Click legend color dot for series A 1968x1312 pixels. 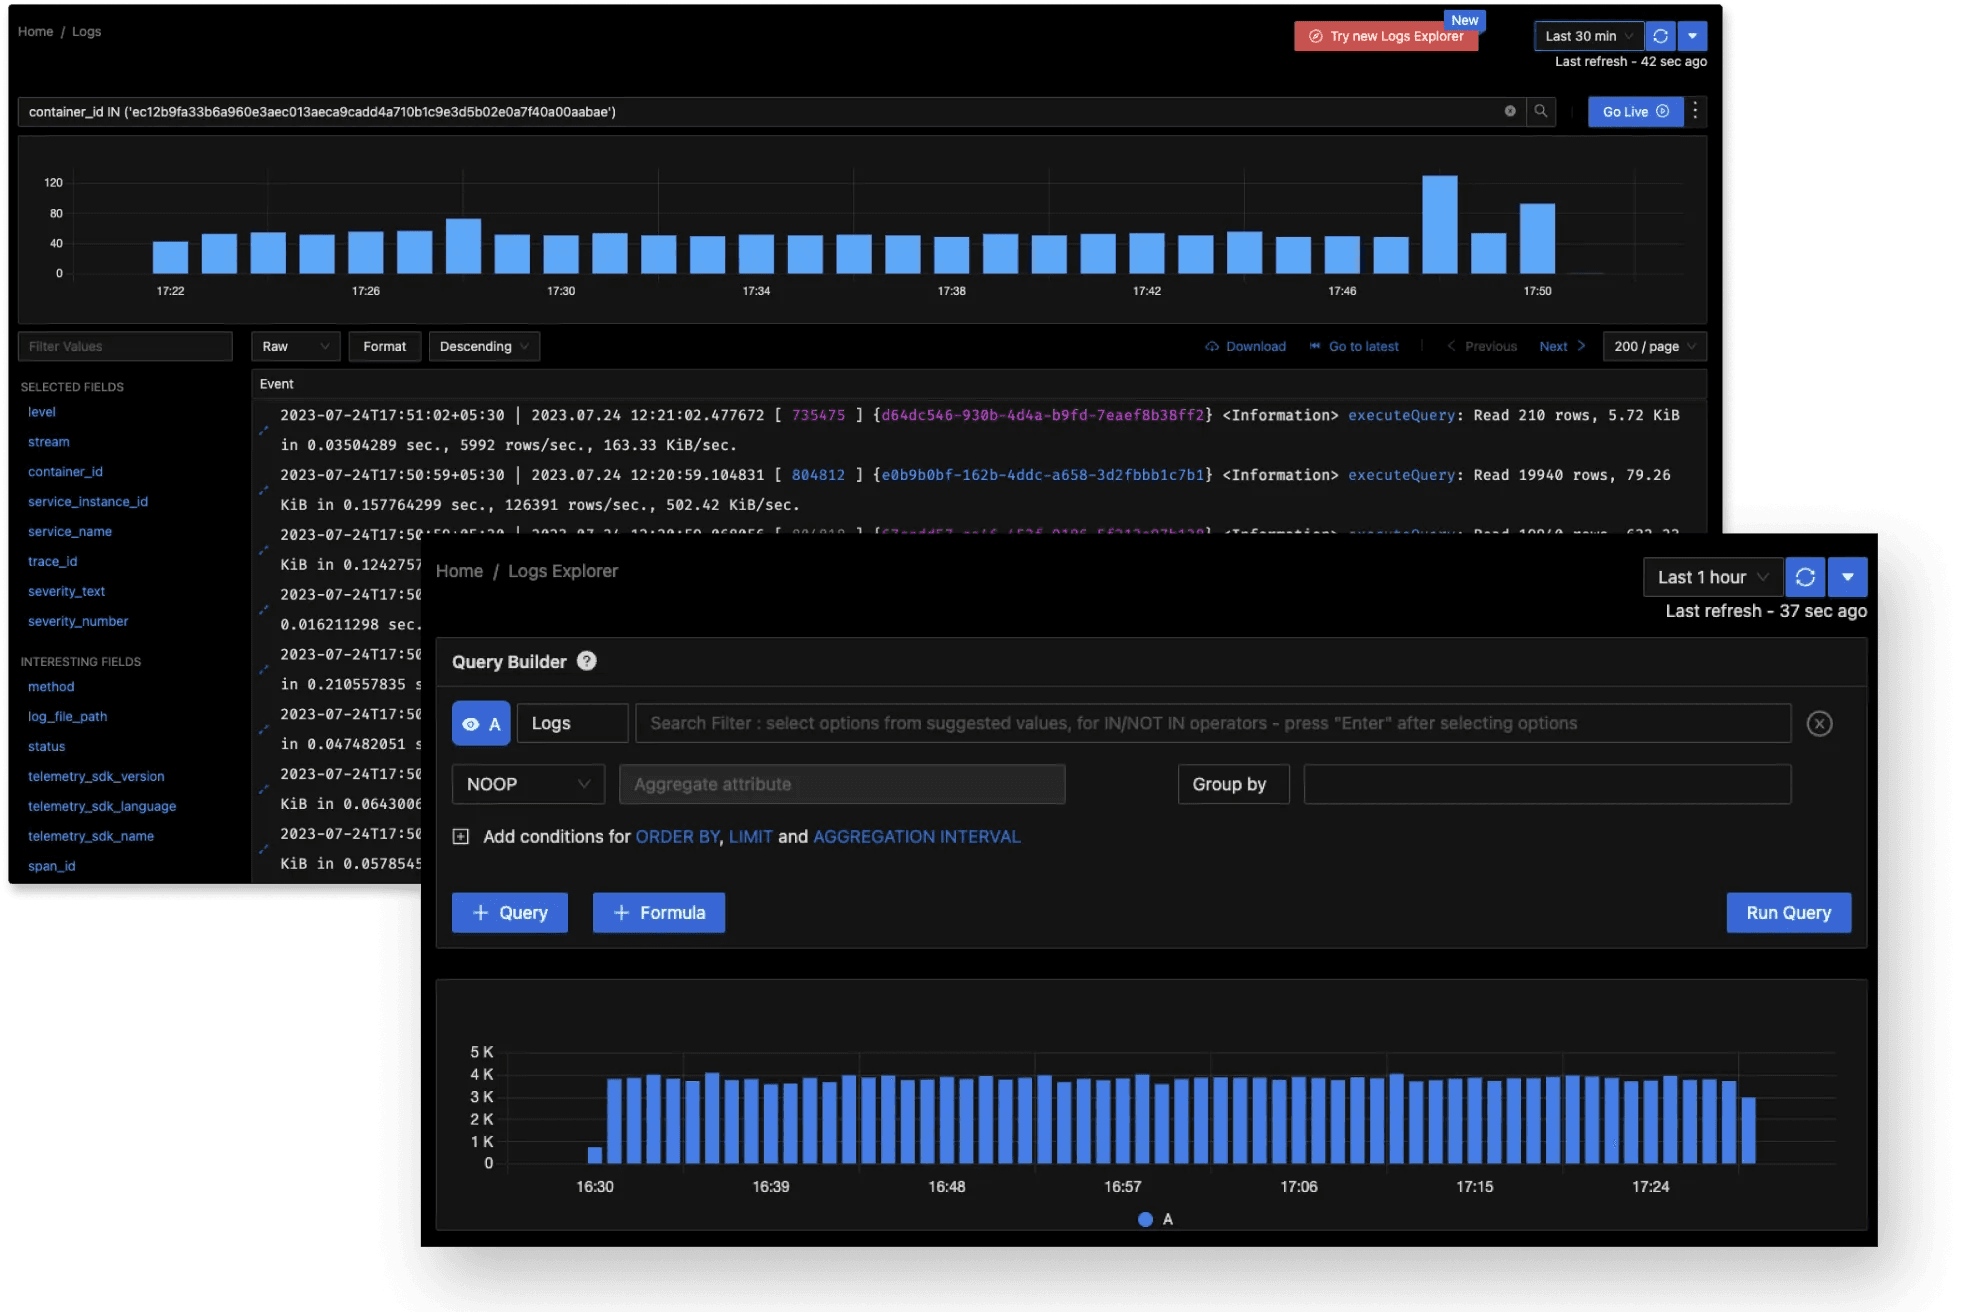click(1145, 1219)
